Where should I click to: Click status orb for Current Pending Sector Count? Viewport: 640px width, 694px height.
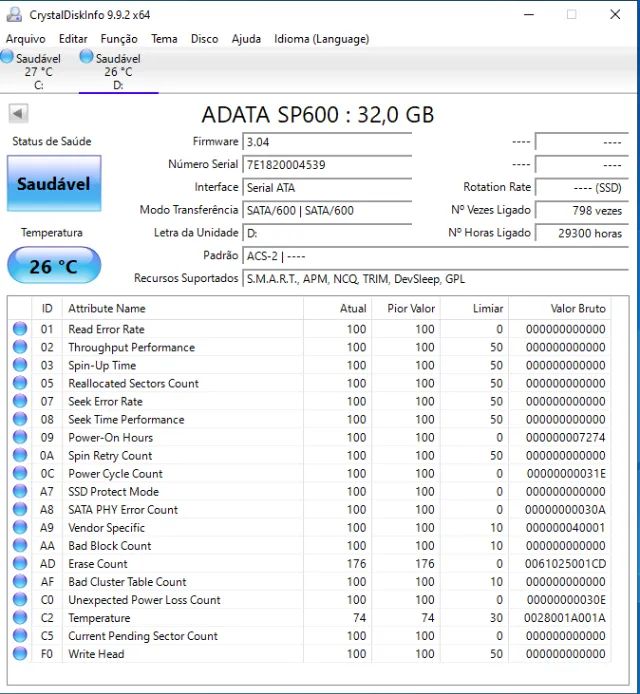(20, 636)
